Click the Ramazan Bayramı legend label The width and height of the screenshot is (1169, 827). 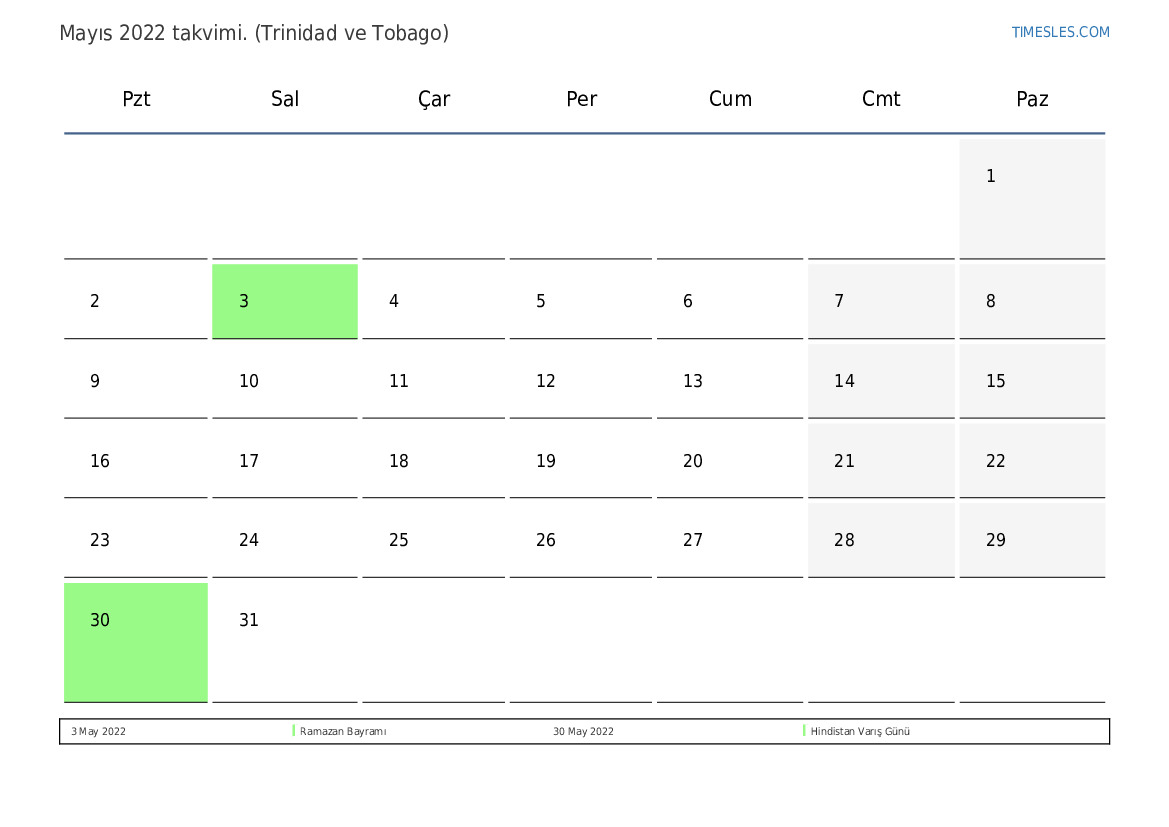[x=343, y=732]
